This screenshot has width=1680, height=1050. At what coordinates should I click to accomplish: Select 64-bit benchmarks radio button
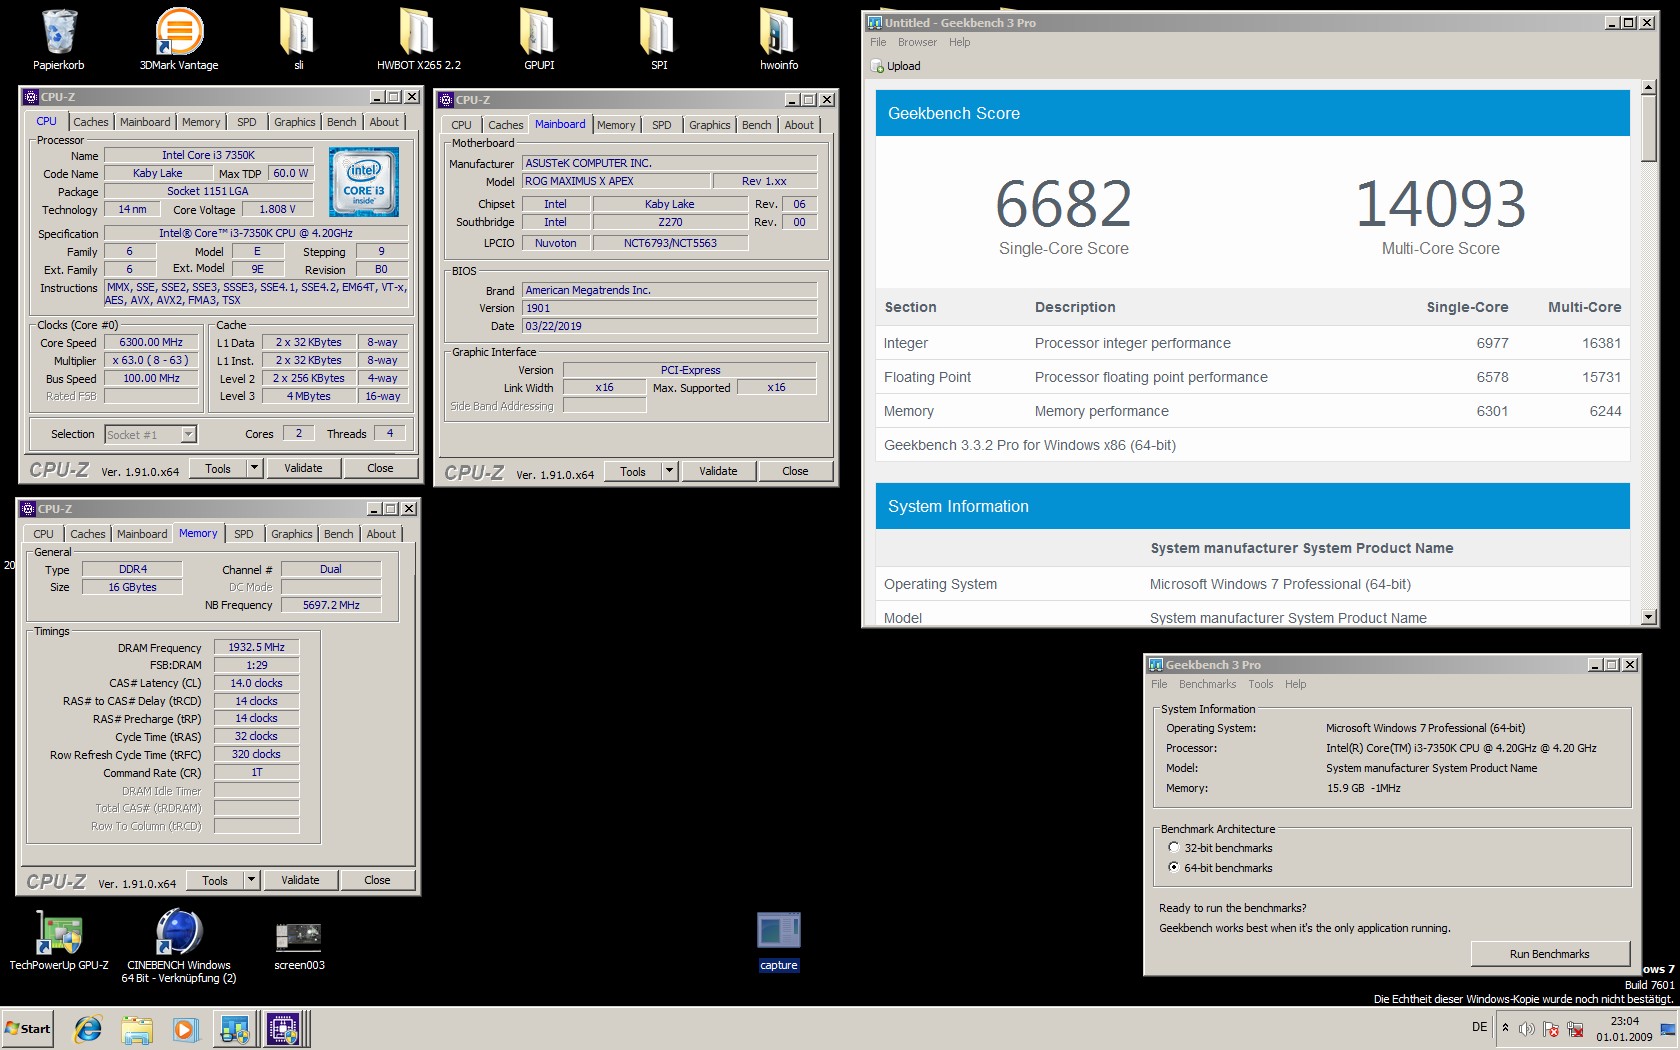click(x=1174, y=867)
